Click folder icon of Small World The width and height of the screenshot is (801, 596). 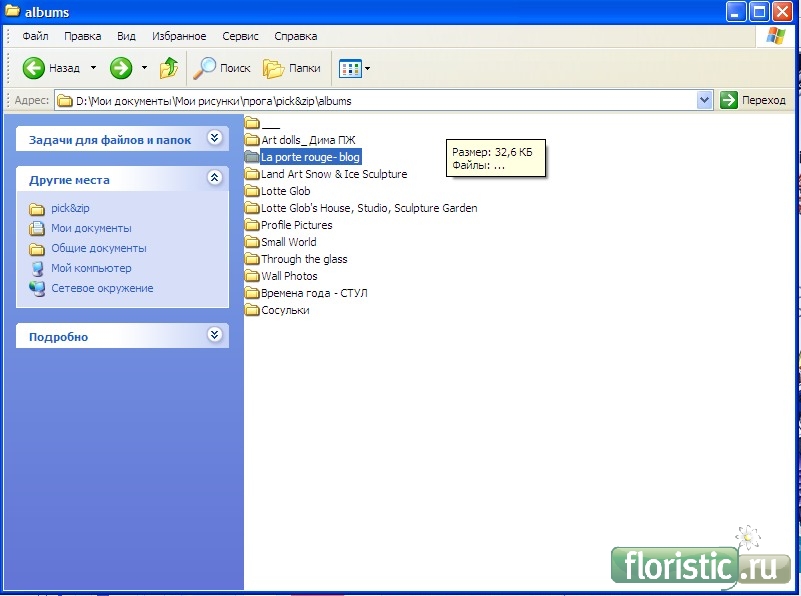point(252,242)
